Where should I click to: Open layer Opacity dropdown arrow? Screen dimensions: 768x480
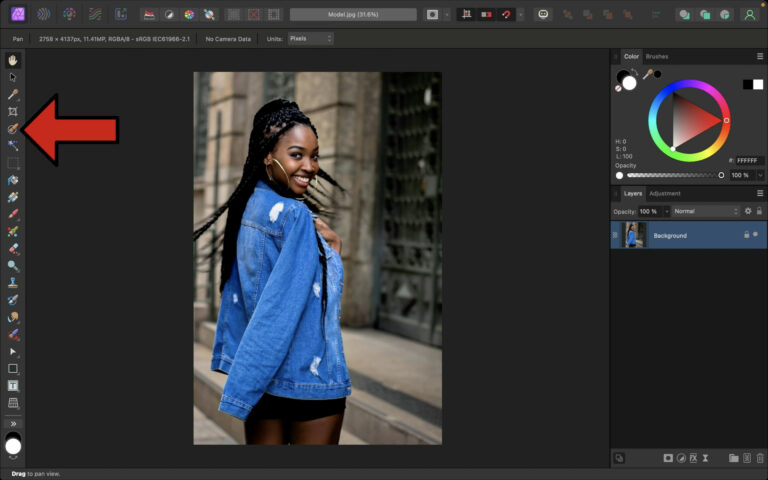(666, 212)
